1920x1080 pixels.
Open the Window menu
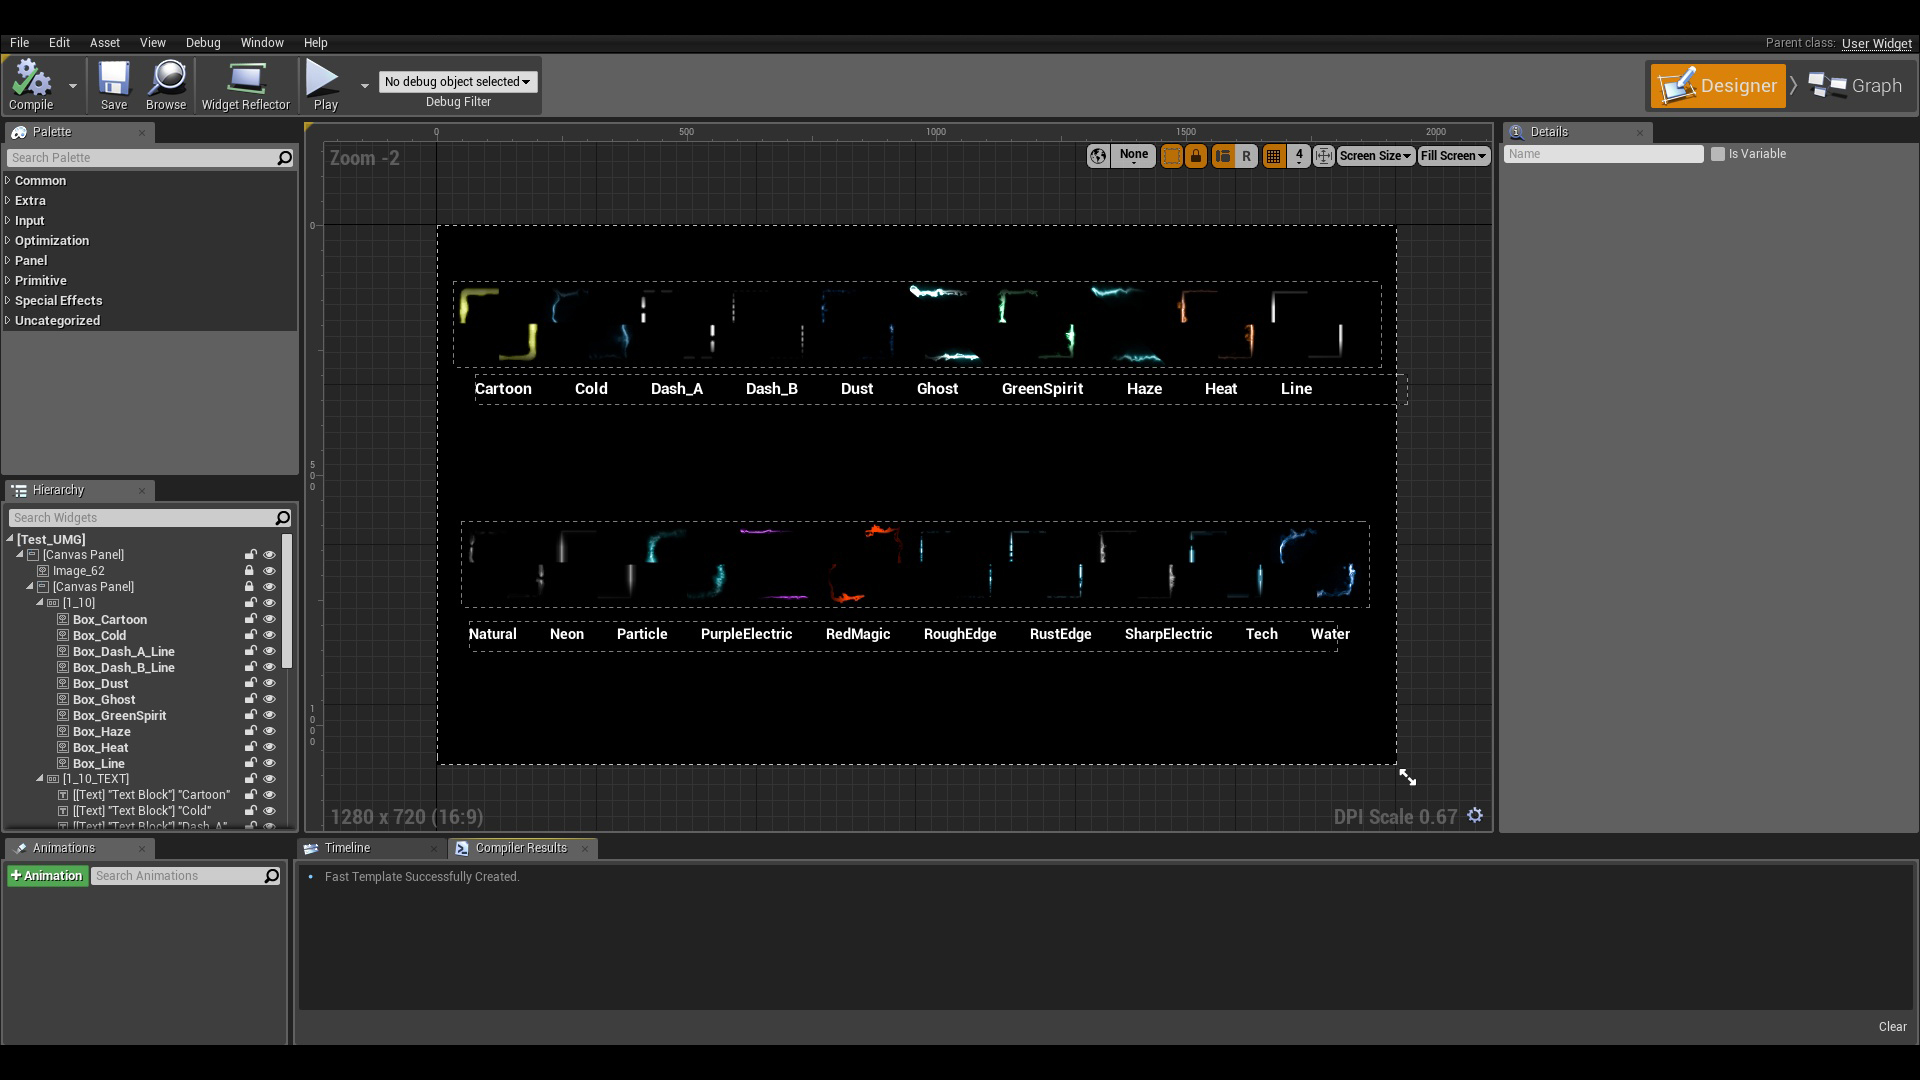[262, 43]
